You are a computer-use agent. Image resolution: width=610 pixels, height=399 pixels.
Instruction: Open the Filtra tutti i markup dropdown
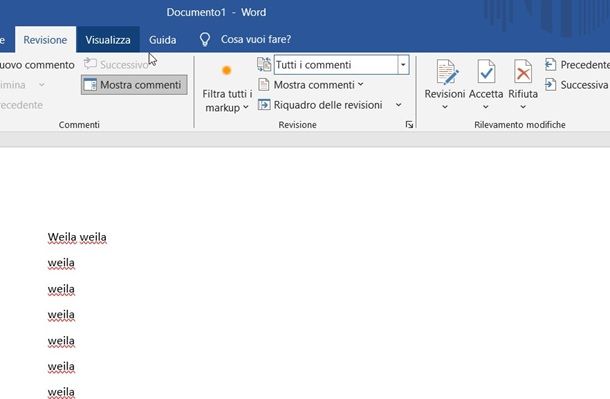pyautogui.click(x=227, y=100)
